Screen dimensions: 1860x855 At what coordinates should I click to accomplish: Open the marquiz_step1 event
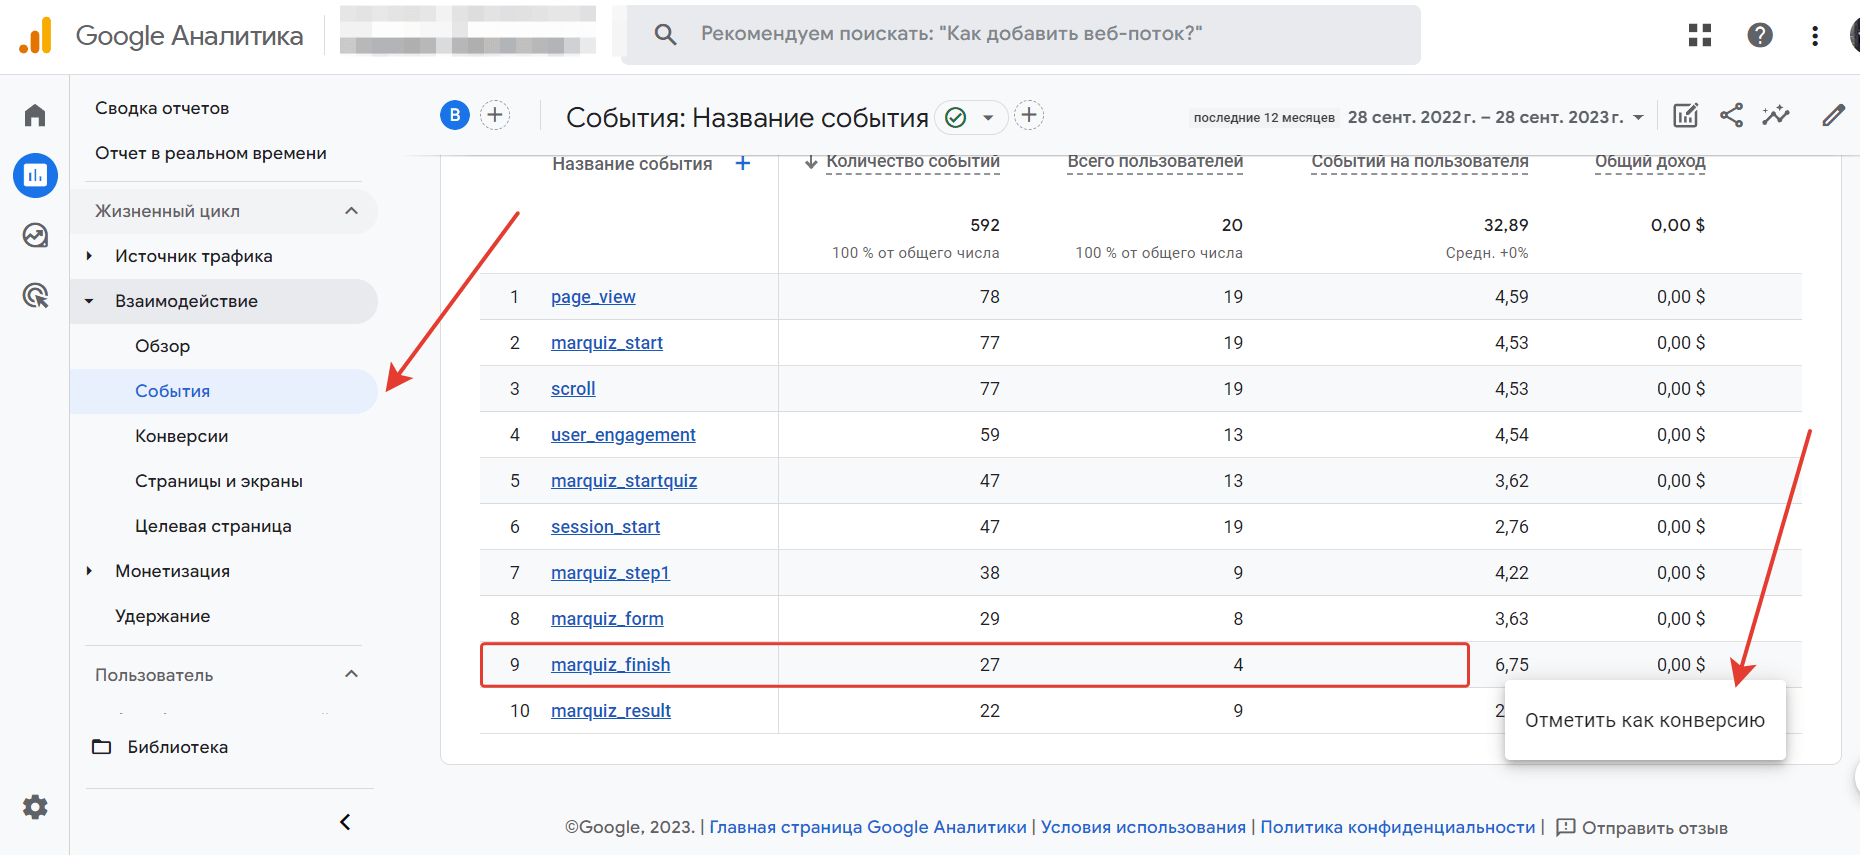[x=610, y=573]
